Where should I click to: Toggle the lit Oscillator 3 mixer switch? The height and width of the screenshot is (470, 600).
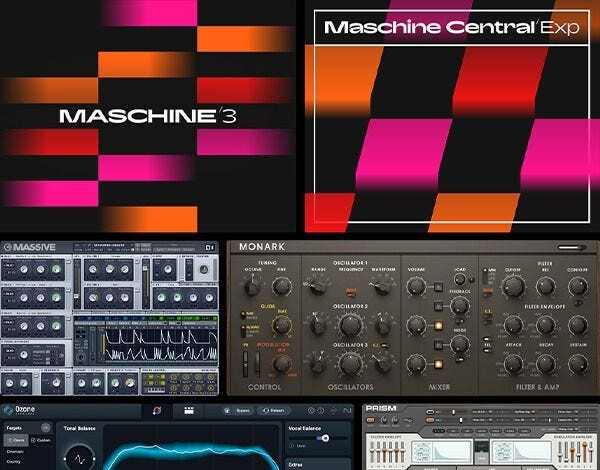[x=439, y=364]
